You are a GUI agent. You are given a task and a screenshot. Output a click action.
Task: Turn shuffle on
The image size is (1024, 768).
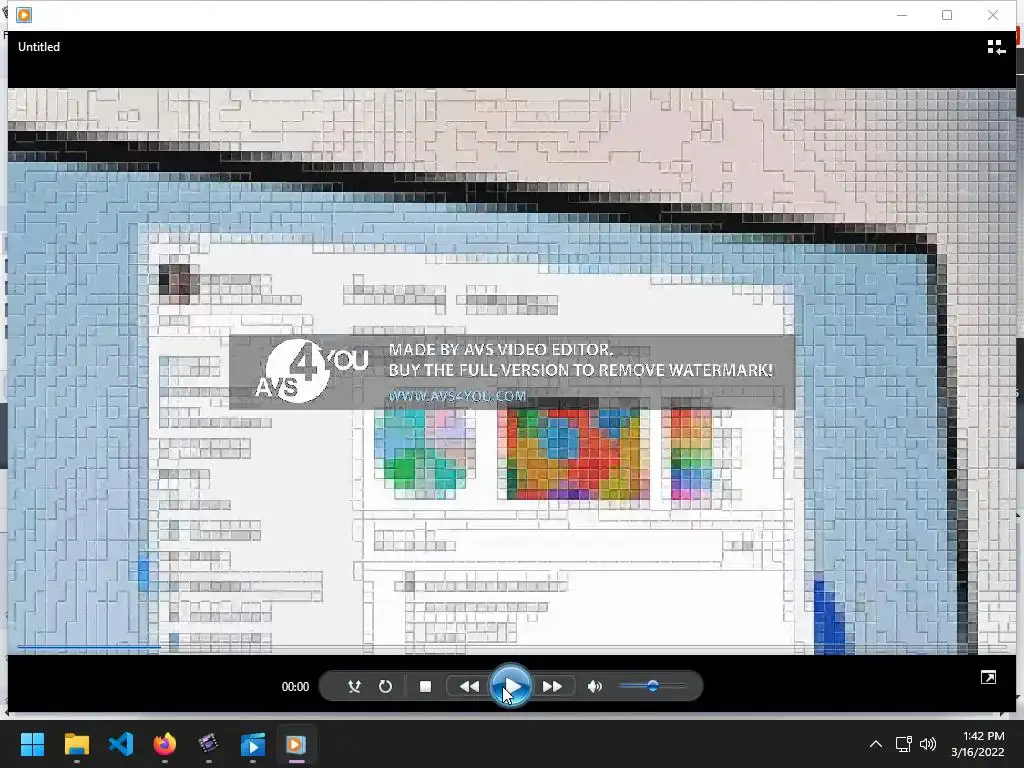354,686
